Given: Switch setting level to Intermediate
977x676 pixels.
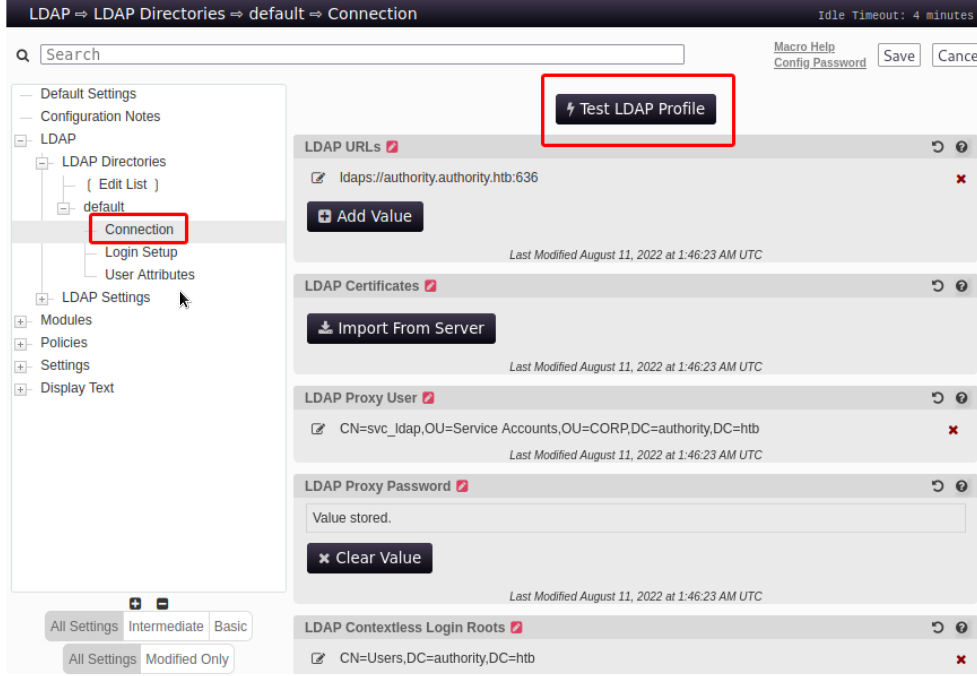Looking at the screenshot, I should tap(166, 626).
